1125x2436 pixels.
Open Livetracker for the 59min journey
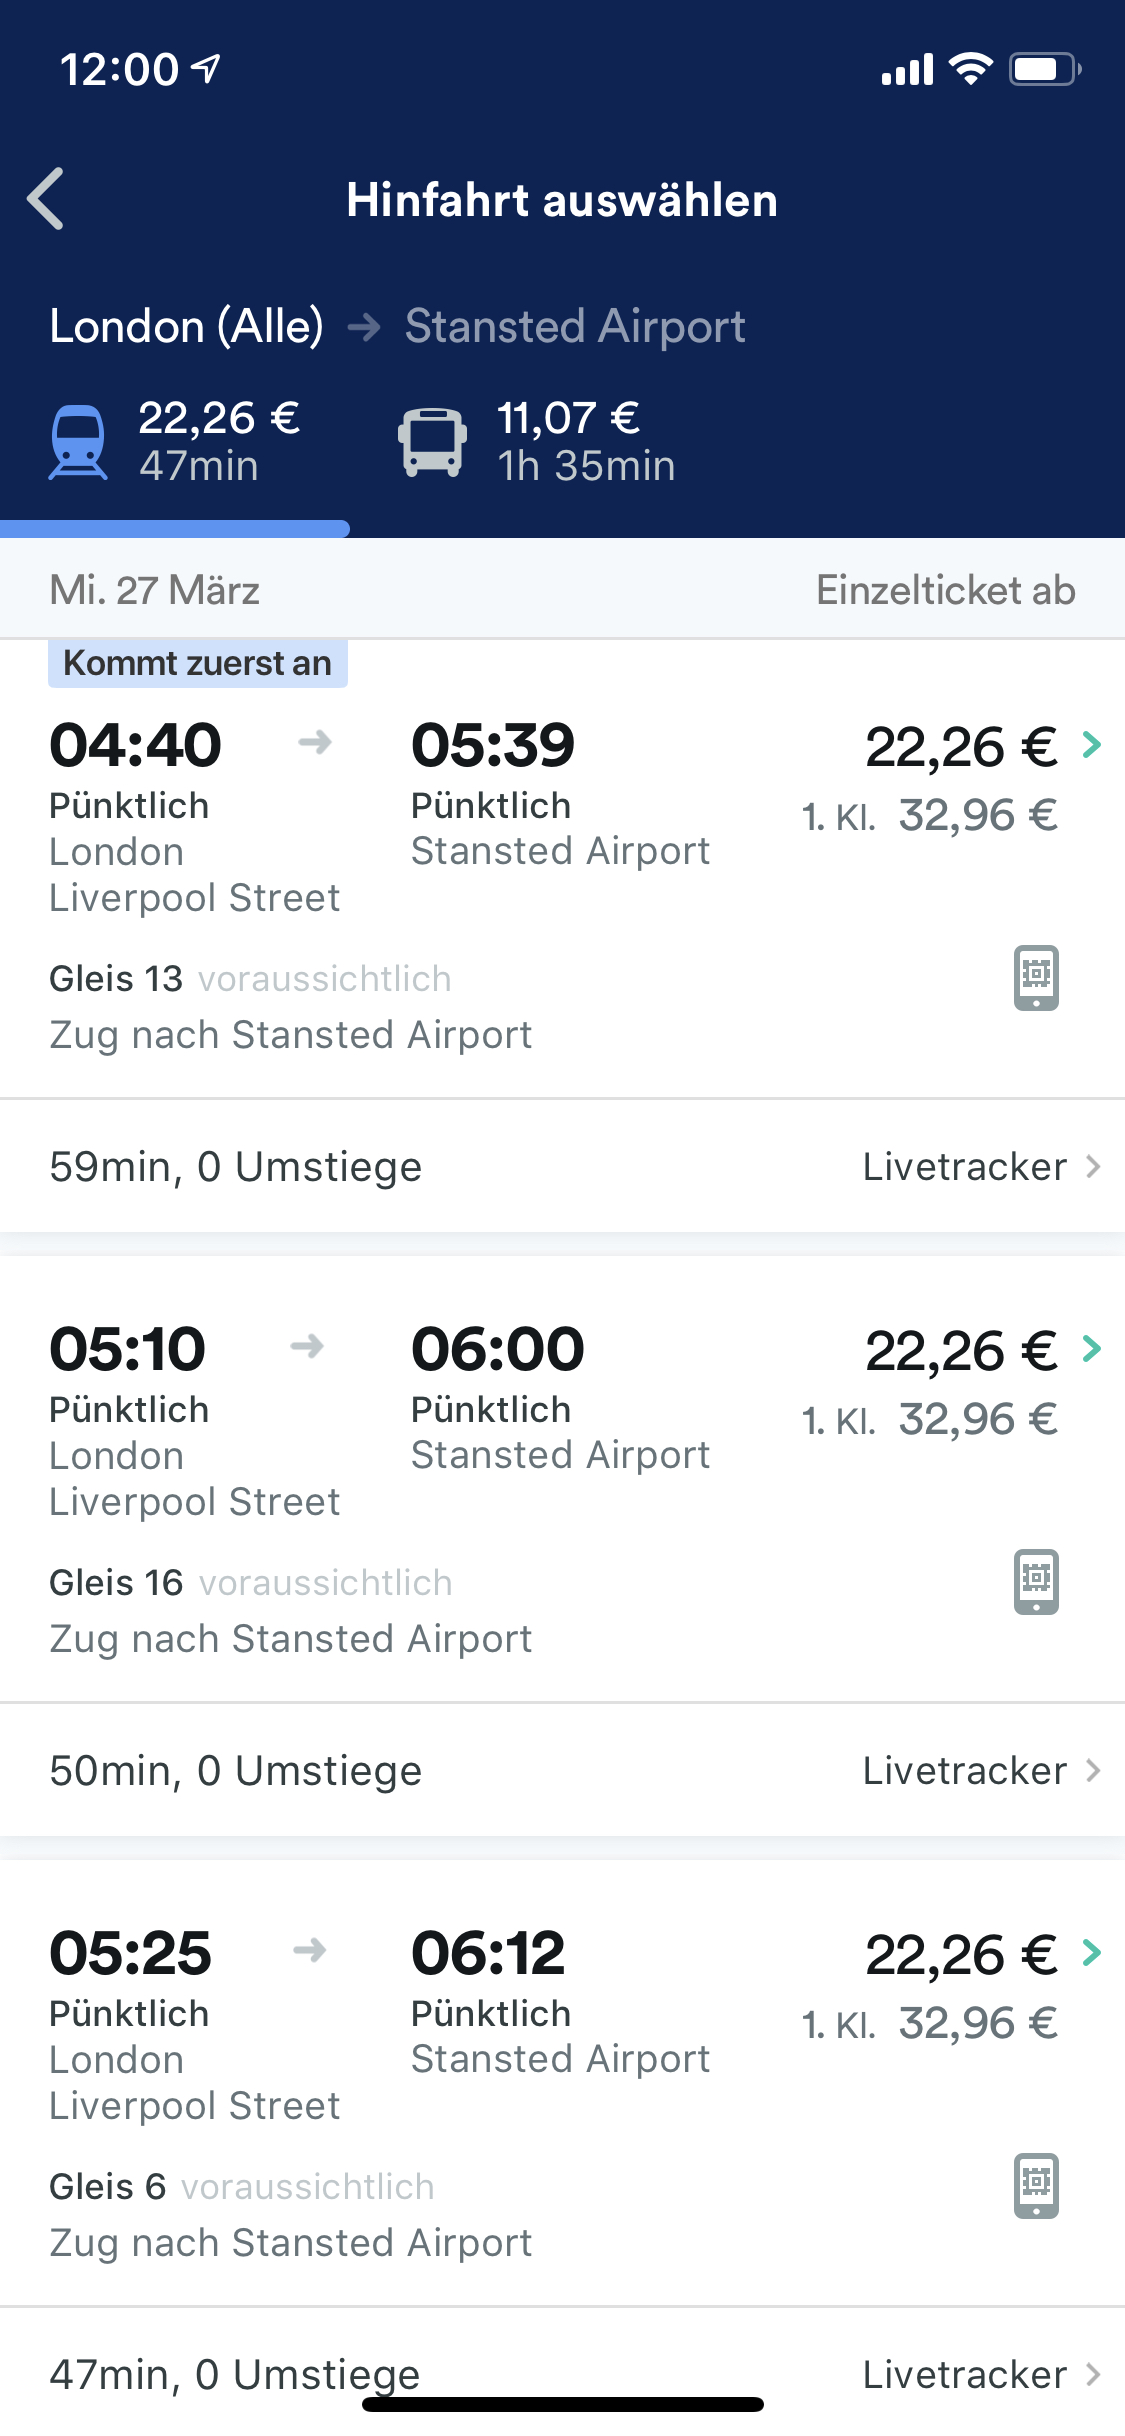981,1167
